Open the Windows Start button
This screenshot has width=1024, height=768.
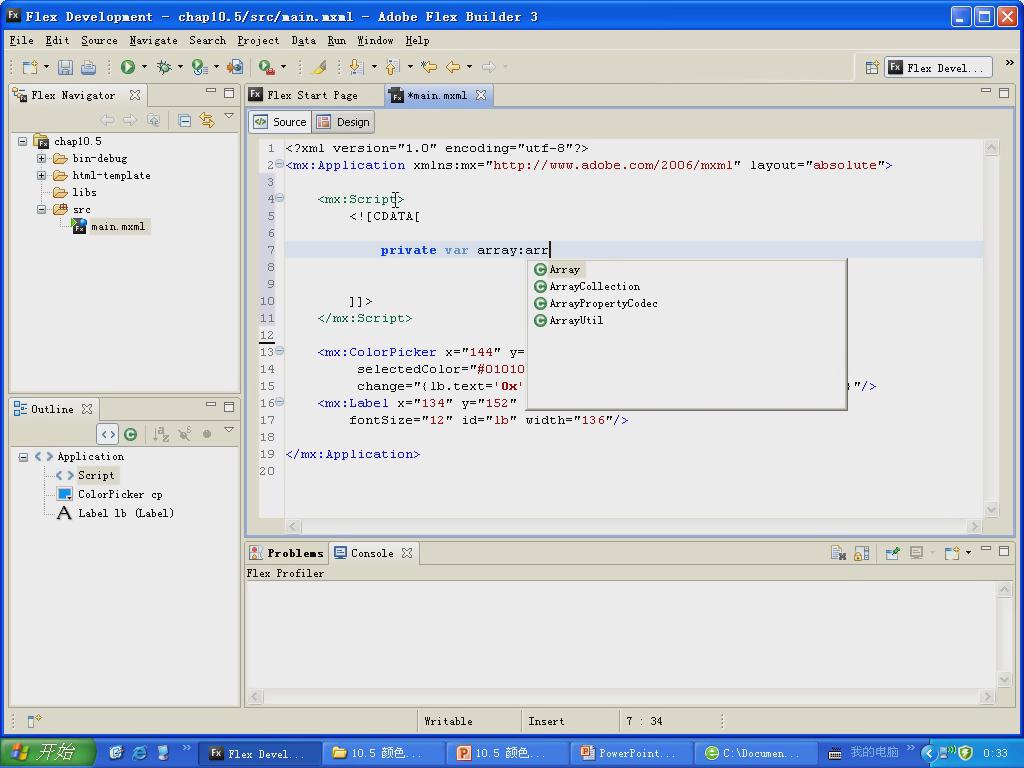pos(48,753)
